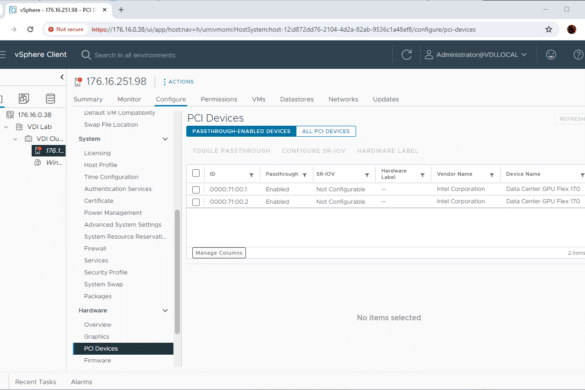Filter the Passthrough column
Viewport: 585px width, 390px height.
[304, 175]
